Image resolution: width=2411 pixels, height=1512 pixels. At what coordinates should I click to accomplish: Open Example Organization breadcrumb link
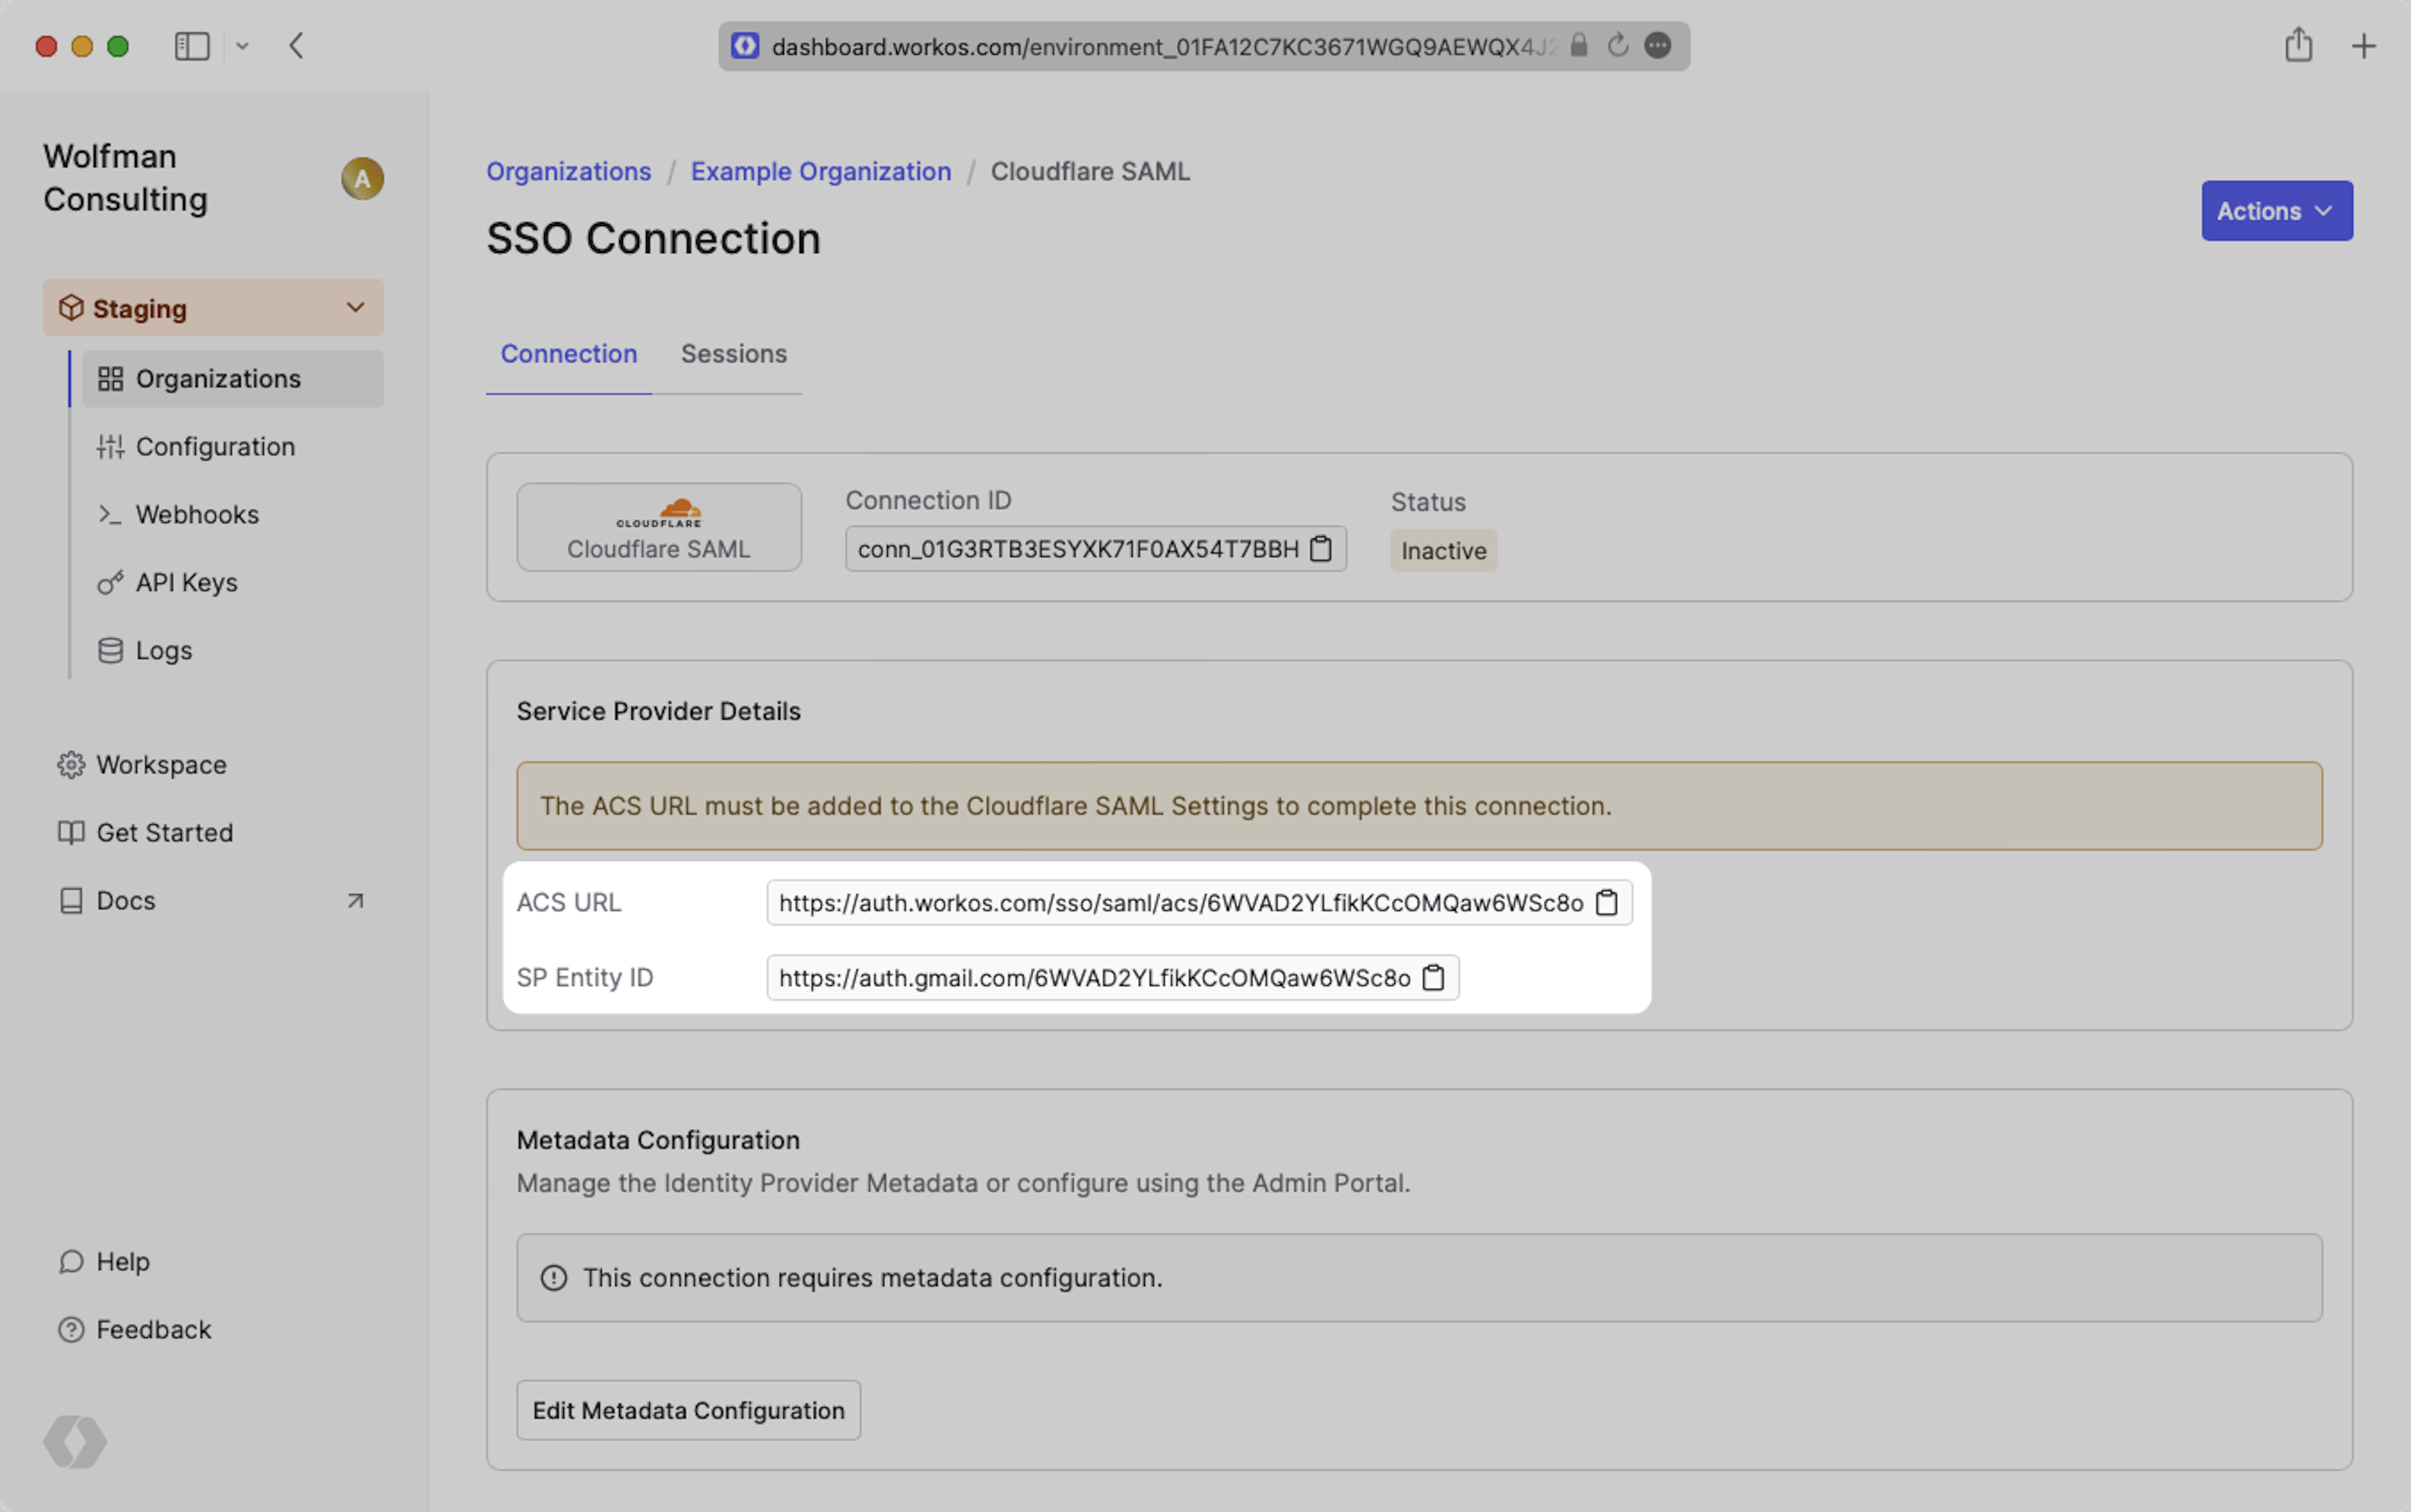pos(820,172)
